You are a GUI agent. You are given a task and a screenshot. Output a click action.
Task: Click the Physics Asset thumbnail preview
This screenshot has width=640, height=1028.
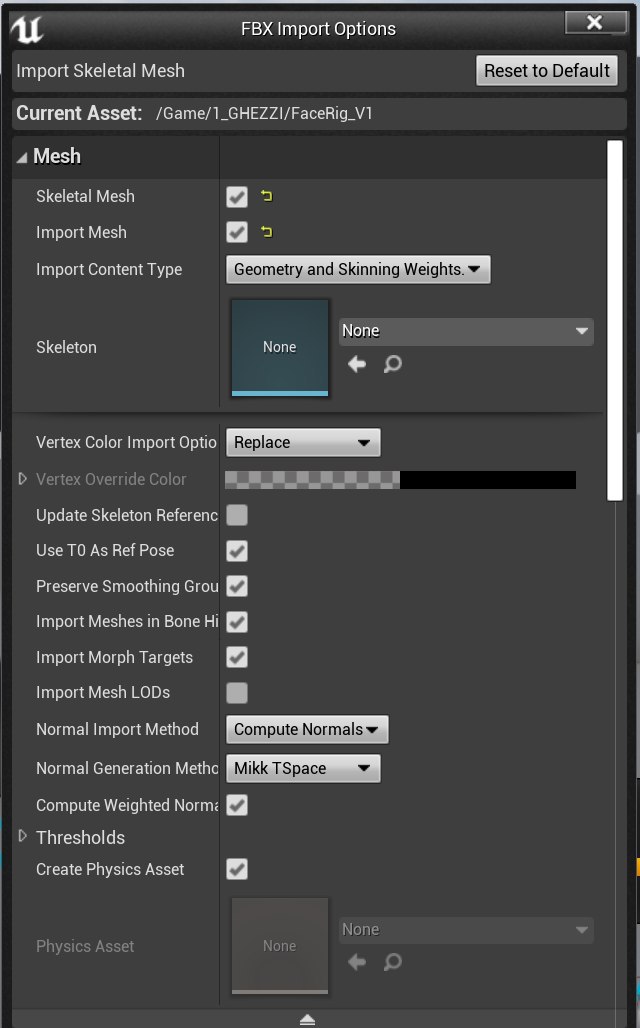click(280, 945)
